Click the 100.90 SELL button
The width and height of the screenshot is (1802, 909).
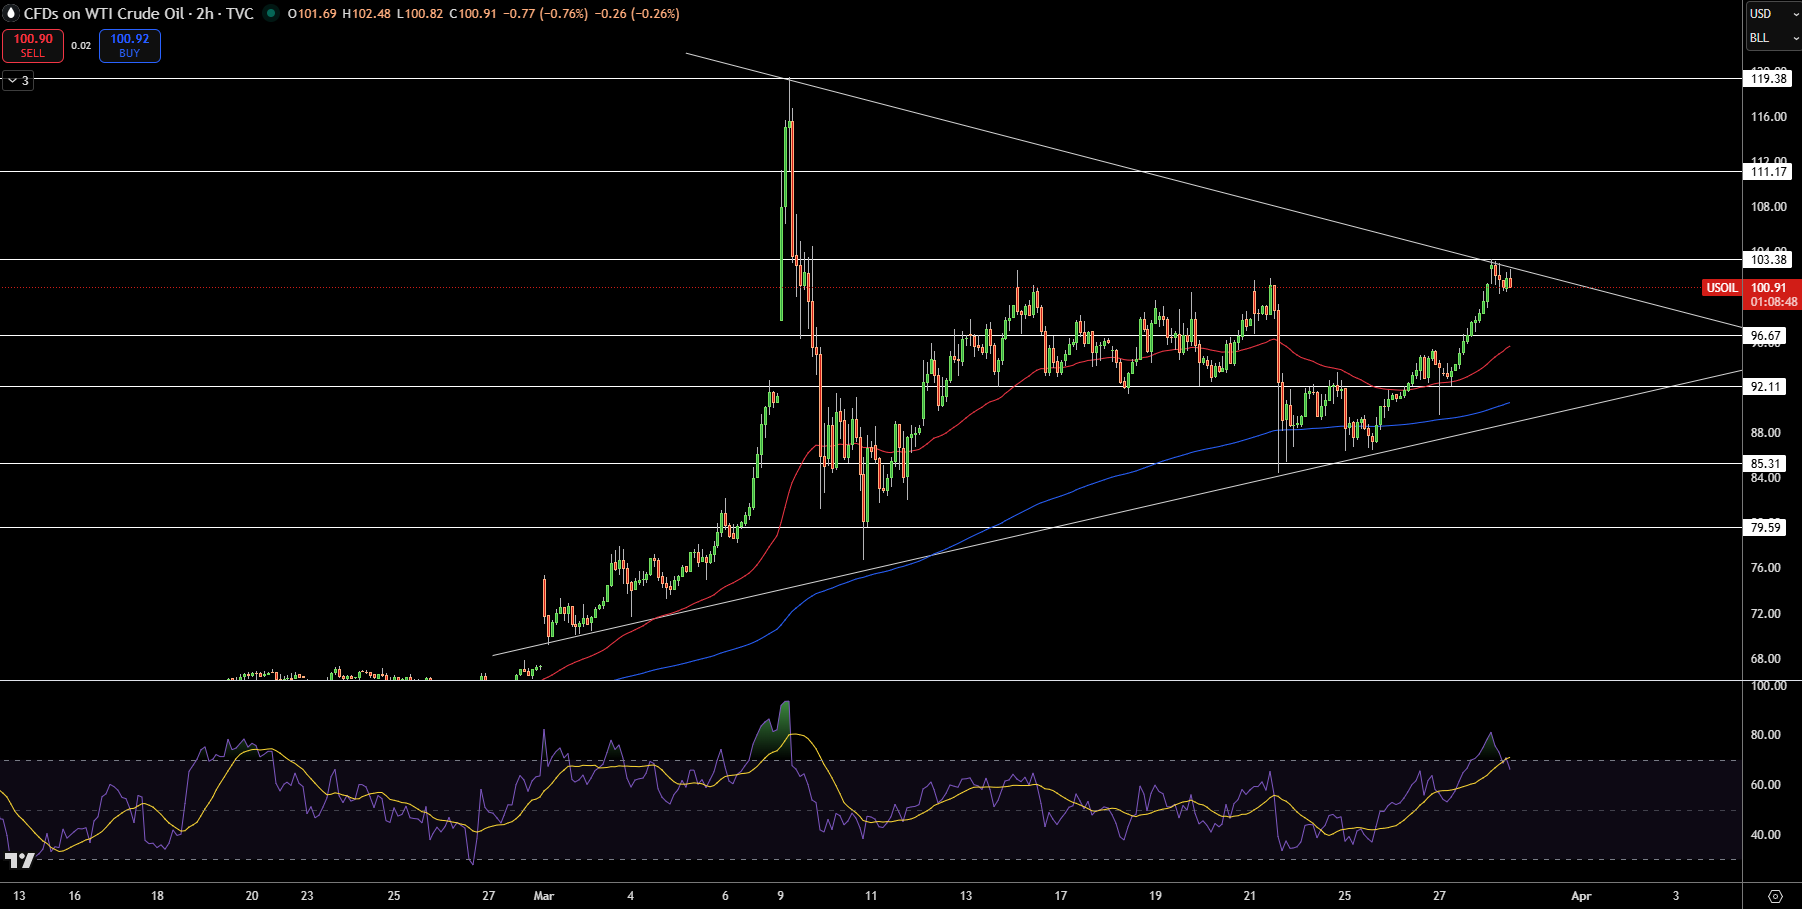(x=33, y=46)
